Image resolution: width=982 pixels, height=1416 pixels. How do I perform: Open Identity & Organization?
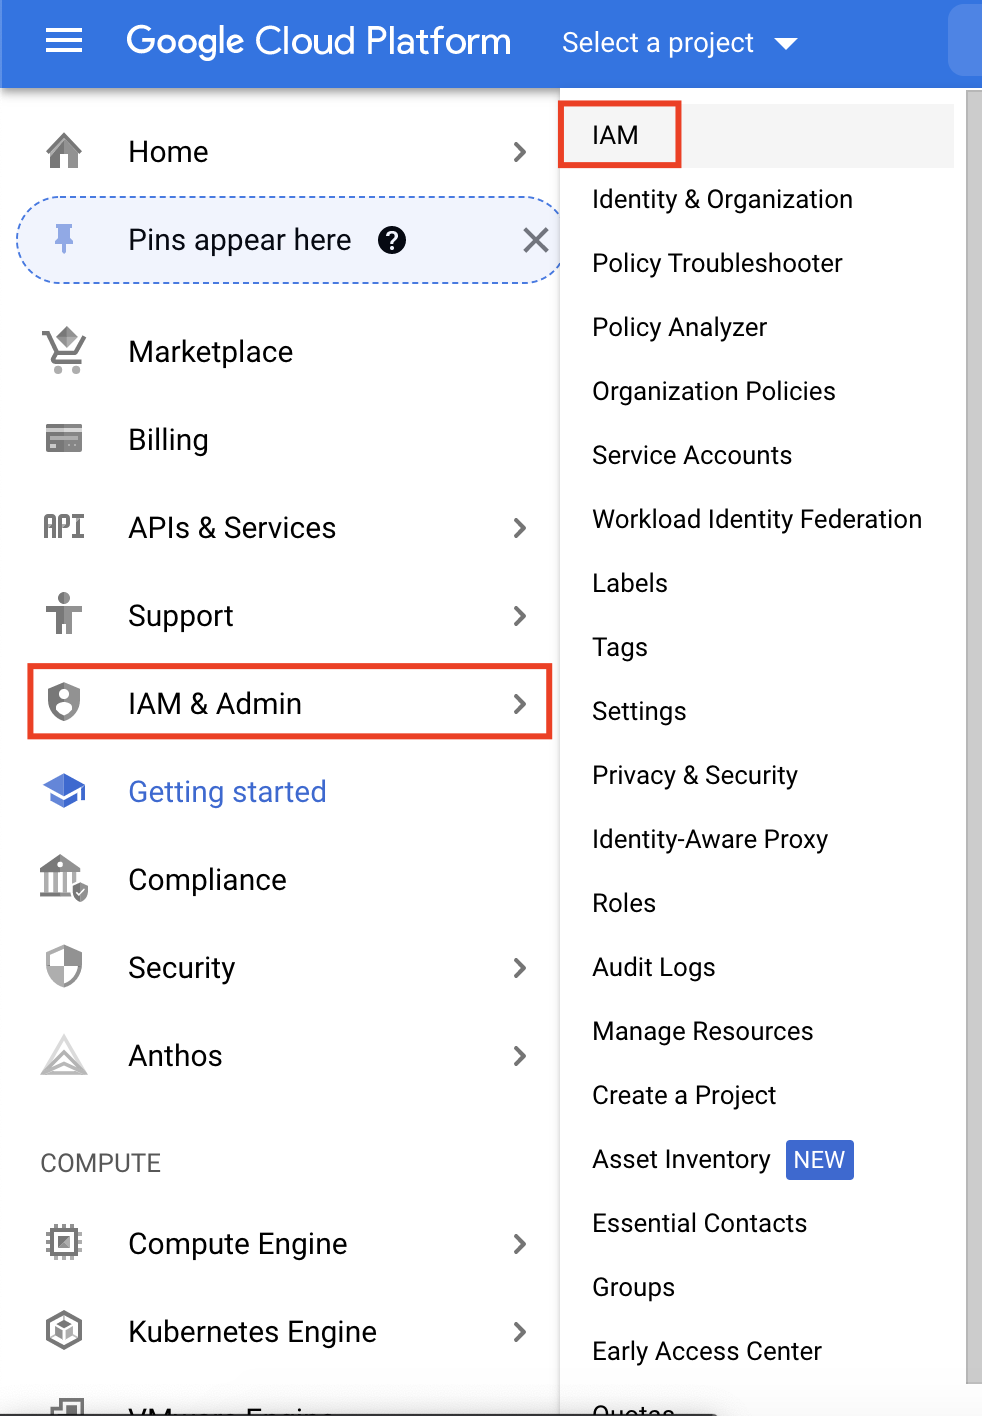pyautogui.click(x=722, y=199)
